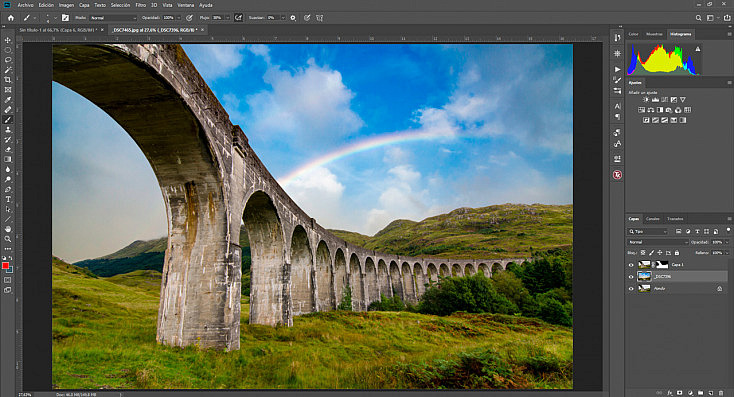Add an Invert adjustment
Image resolution: width=734 pixels, height=397 pixels.
[646, 120]
